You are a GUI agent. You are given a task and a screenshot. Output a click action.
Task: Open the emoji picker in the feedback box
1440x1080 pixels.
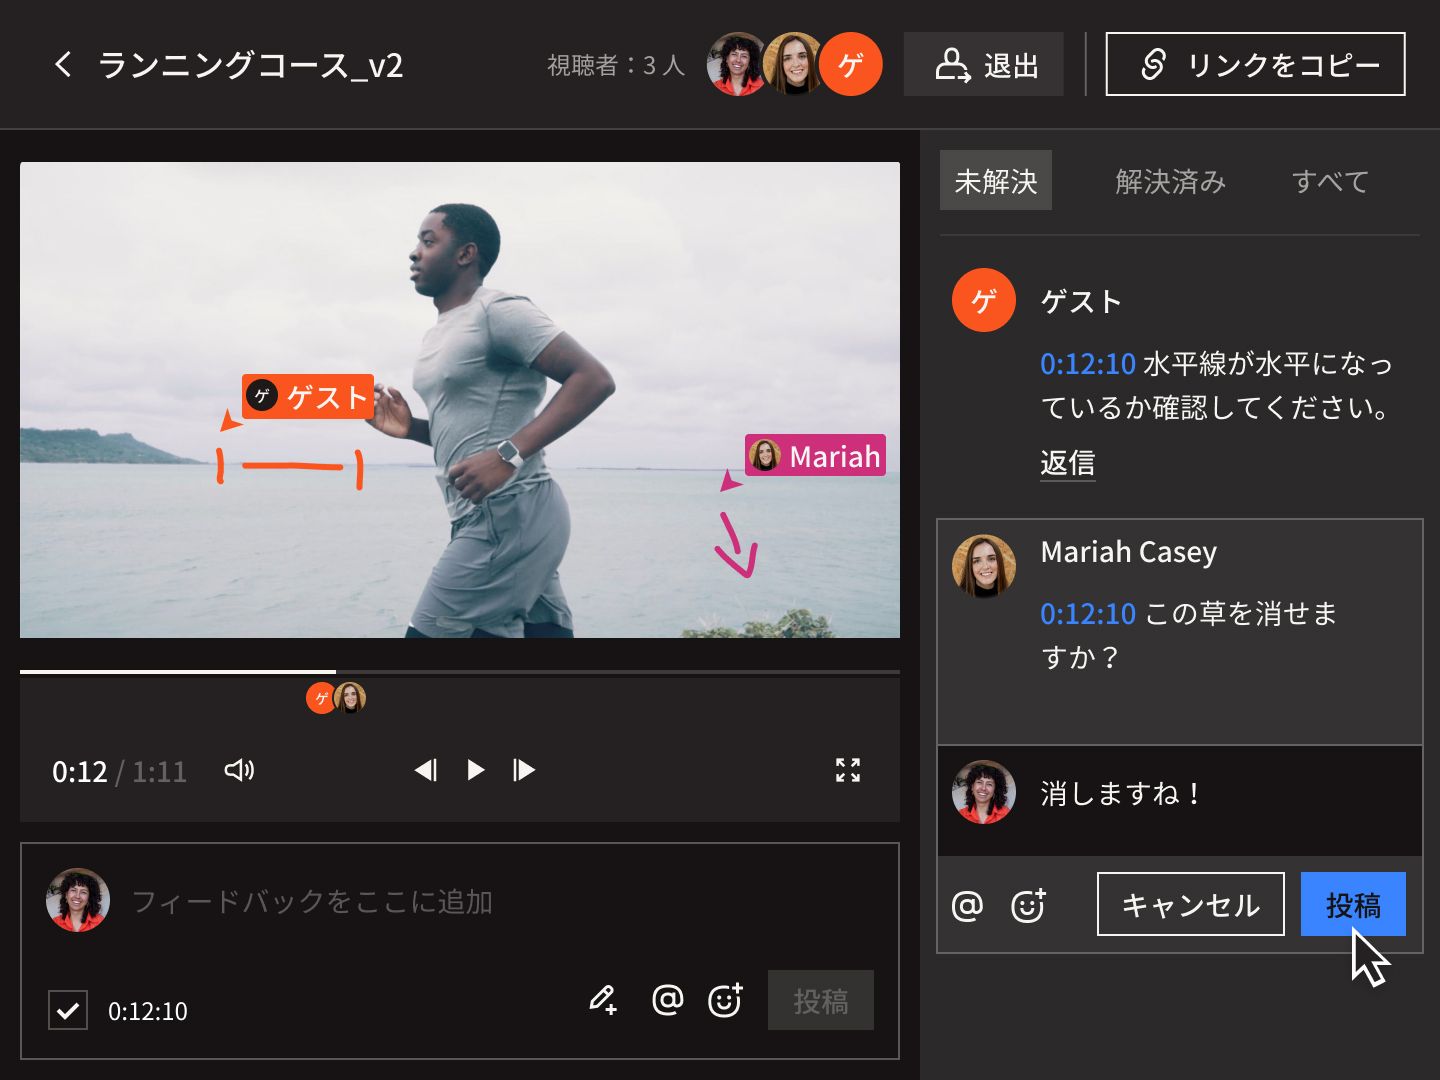(726, 1000)
